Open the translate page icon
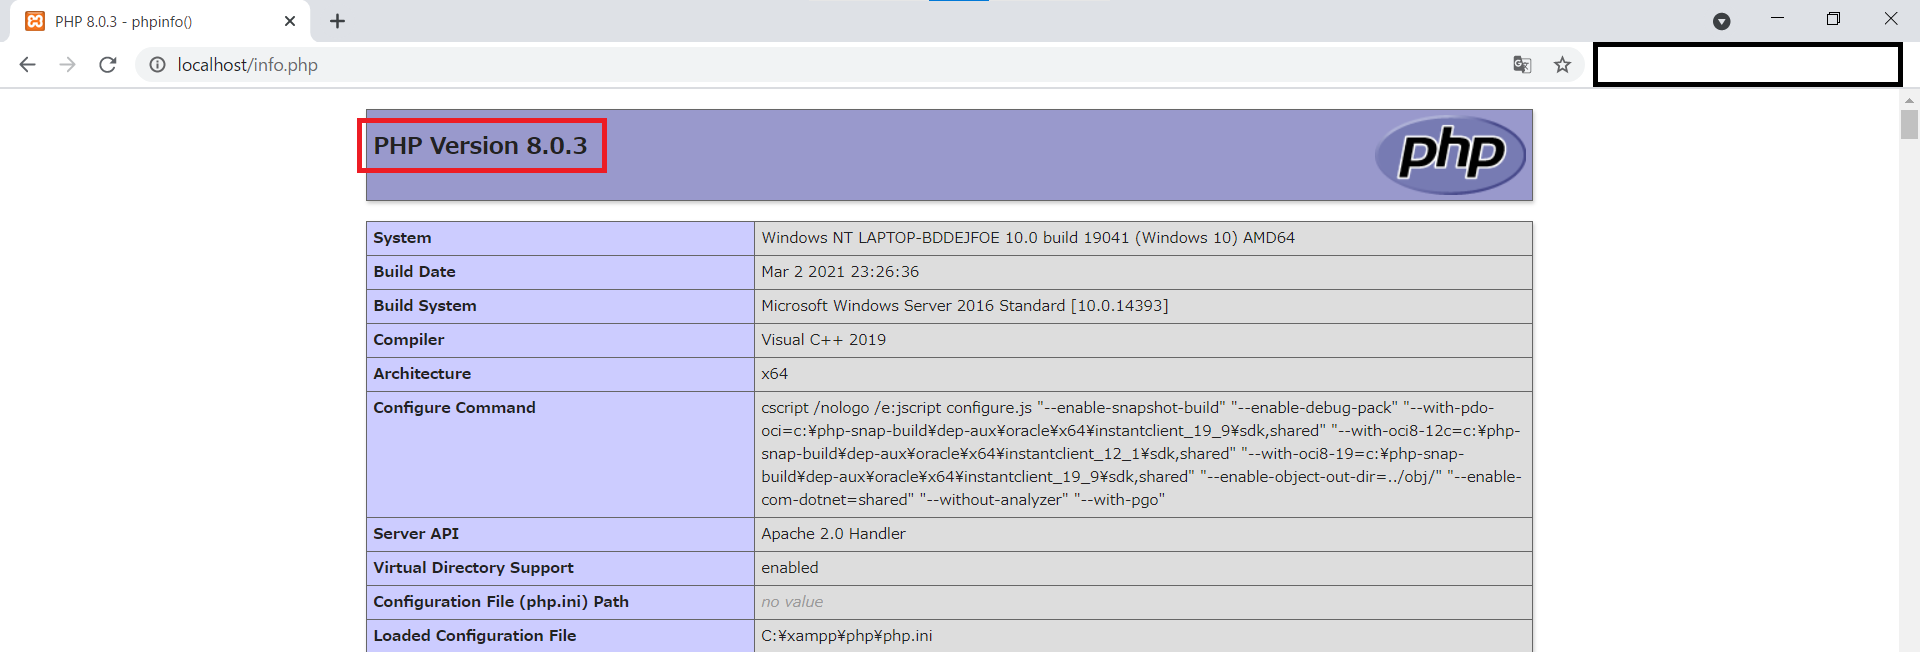1920x652 pixels. 1522,65
